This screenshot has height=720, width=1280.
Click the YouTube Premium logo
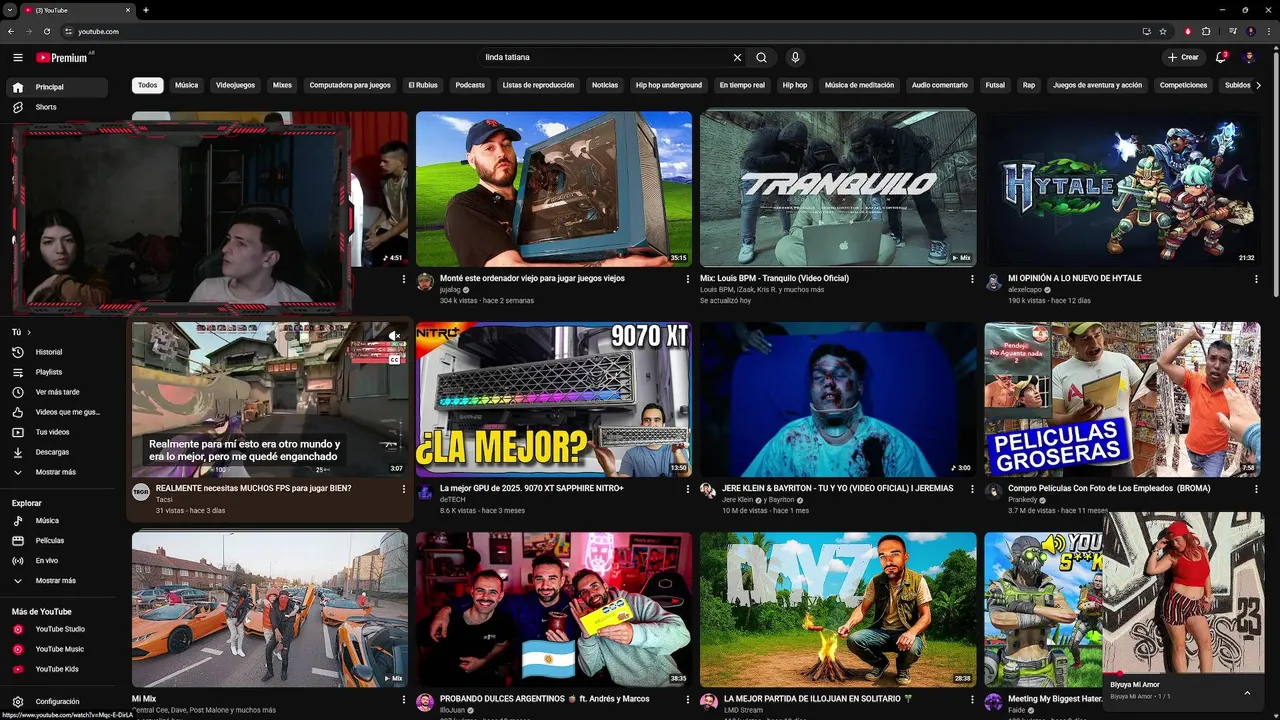[x=62, y=58]
